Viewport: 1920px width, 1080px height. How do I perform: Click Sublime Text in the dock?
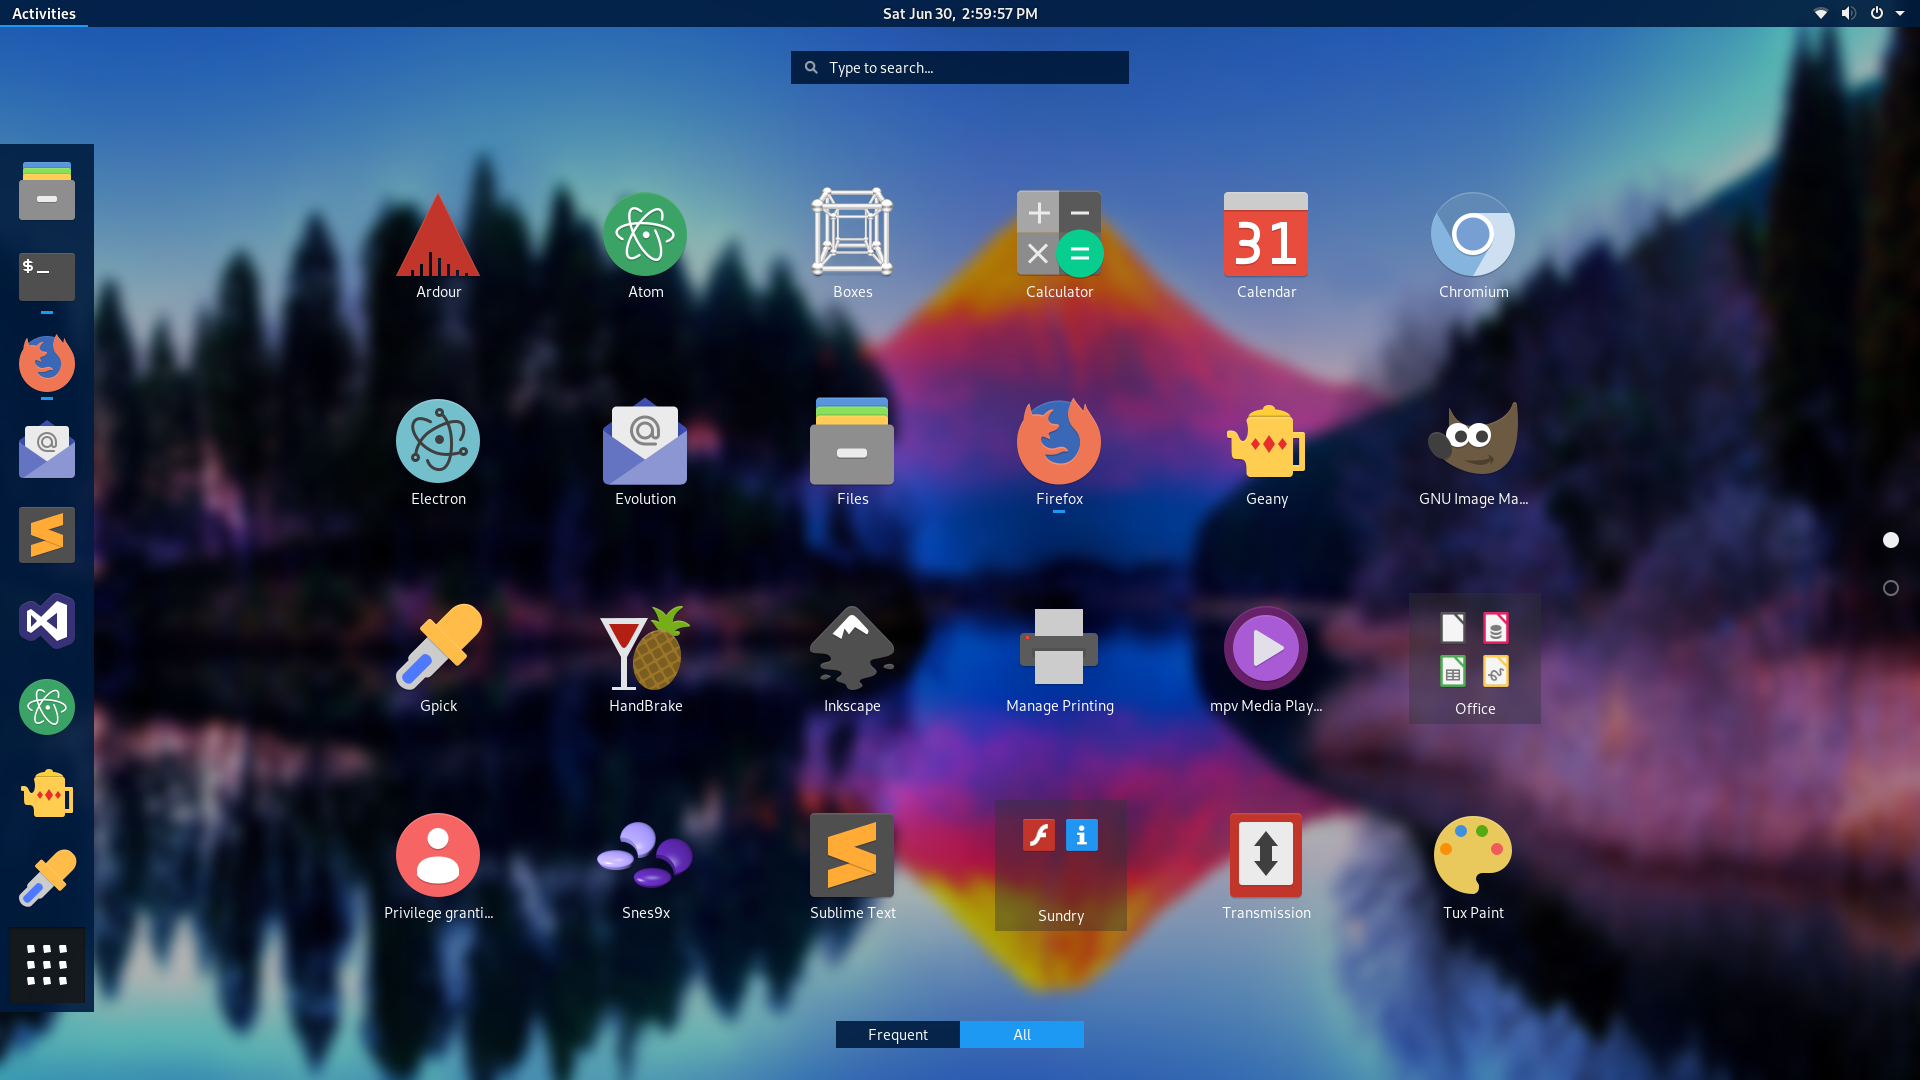tap(47, 535)
